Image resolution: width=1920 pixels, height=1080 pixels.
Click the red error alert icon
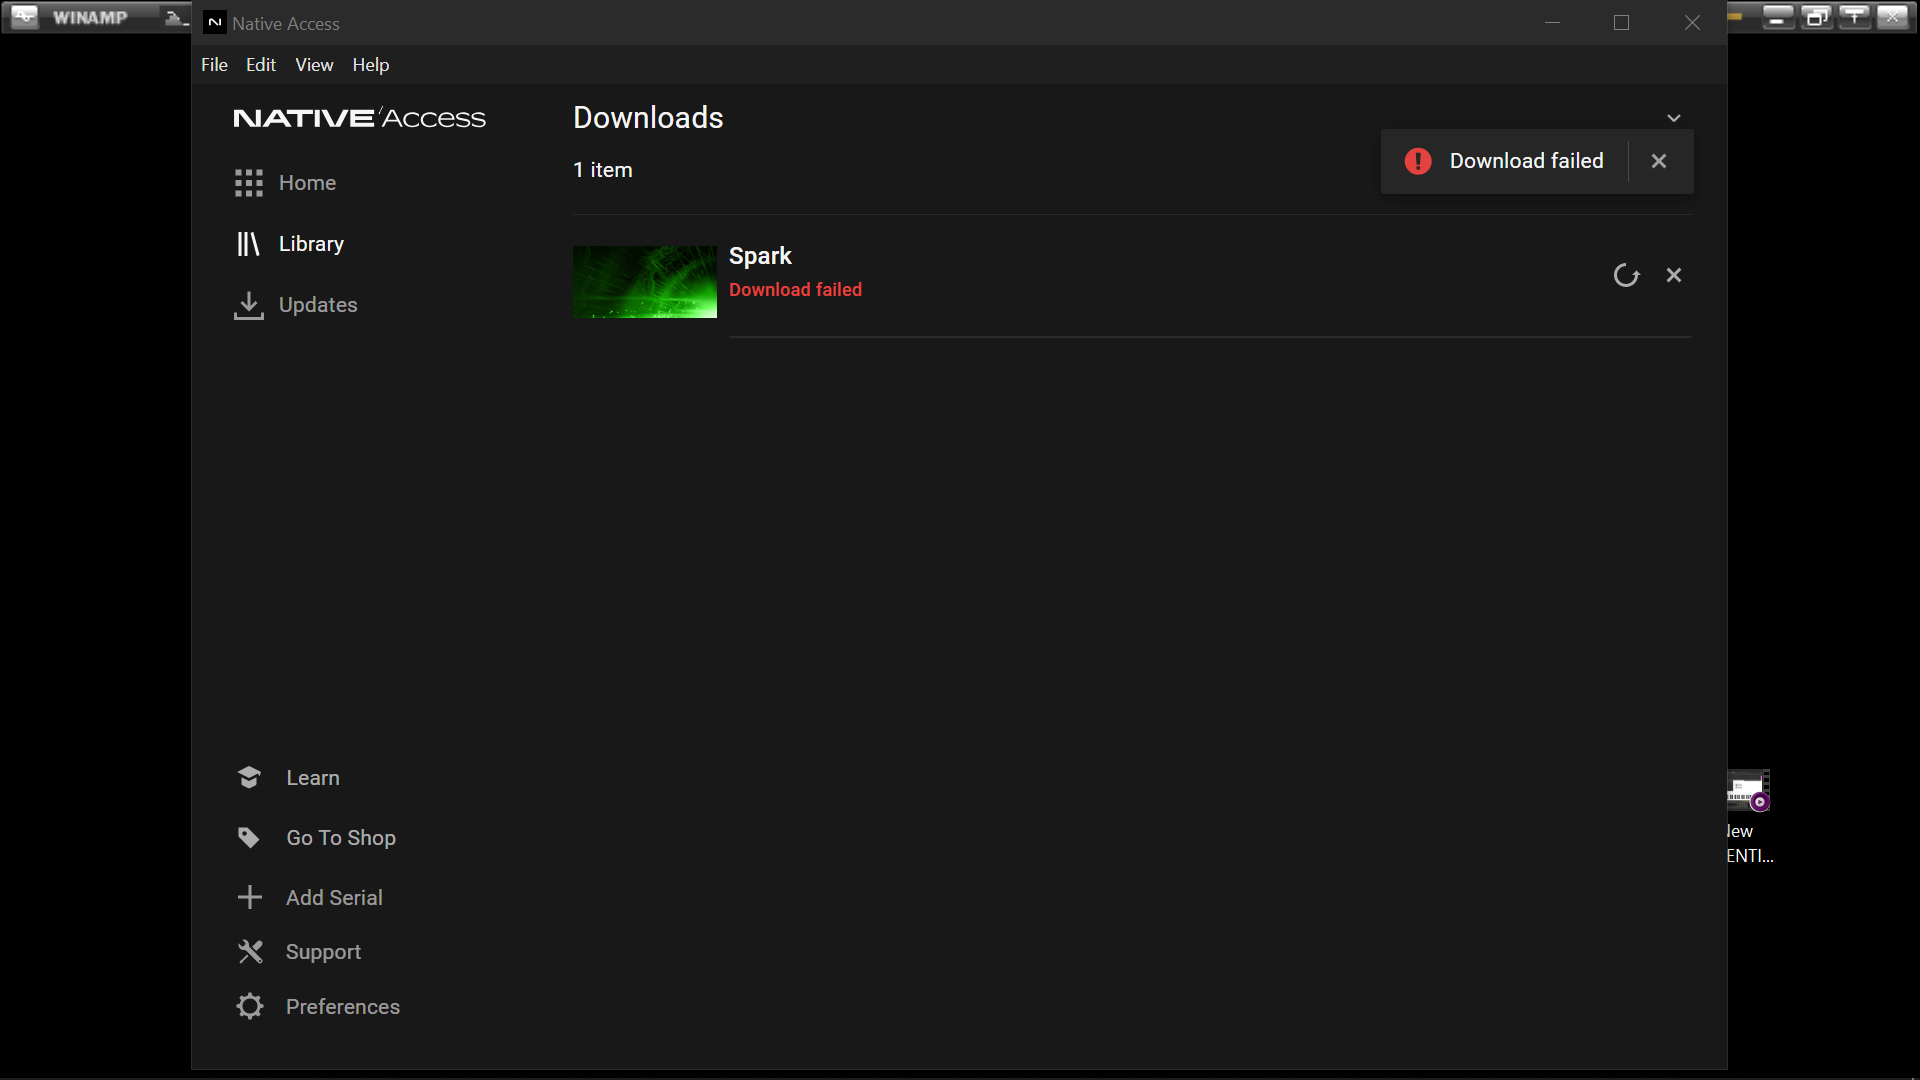(1418, 161)
